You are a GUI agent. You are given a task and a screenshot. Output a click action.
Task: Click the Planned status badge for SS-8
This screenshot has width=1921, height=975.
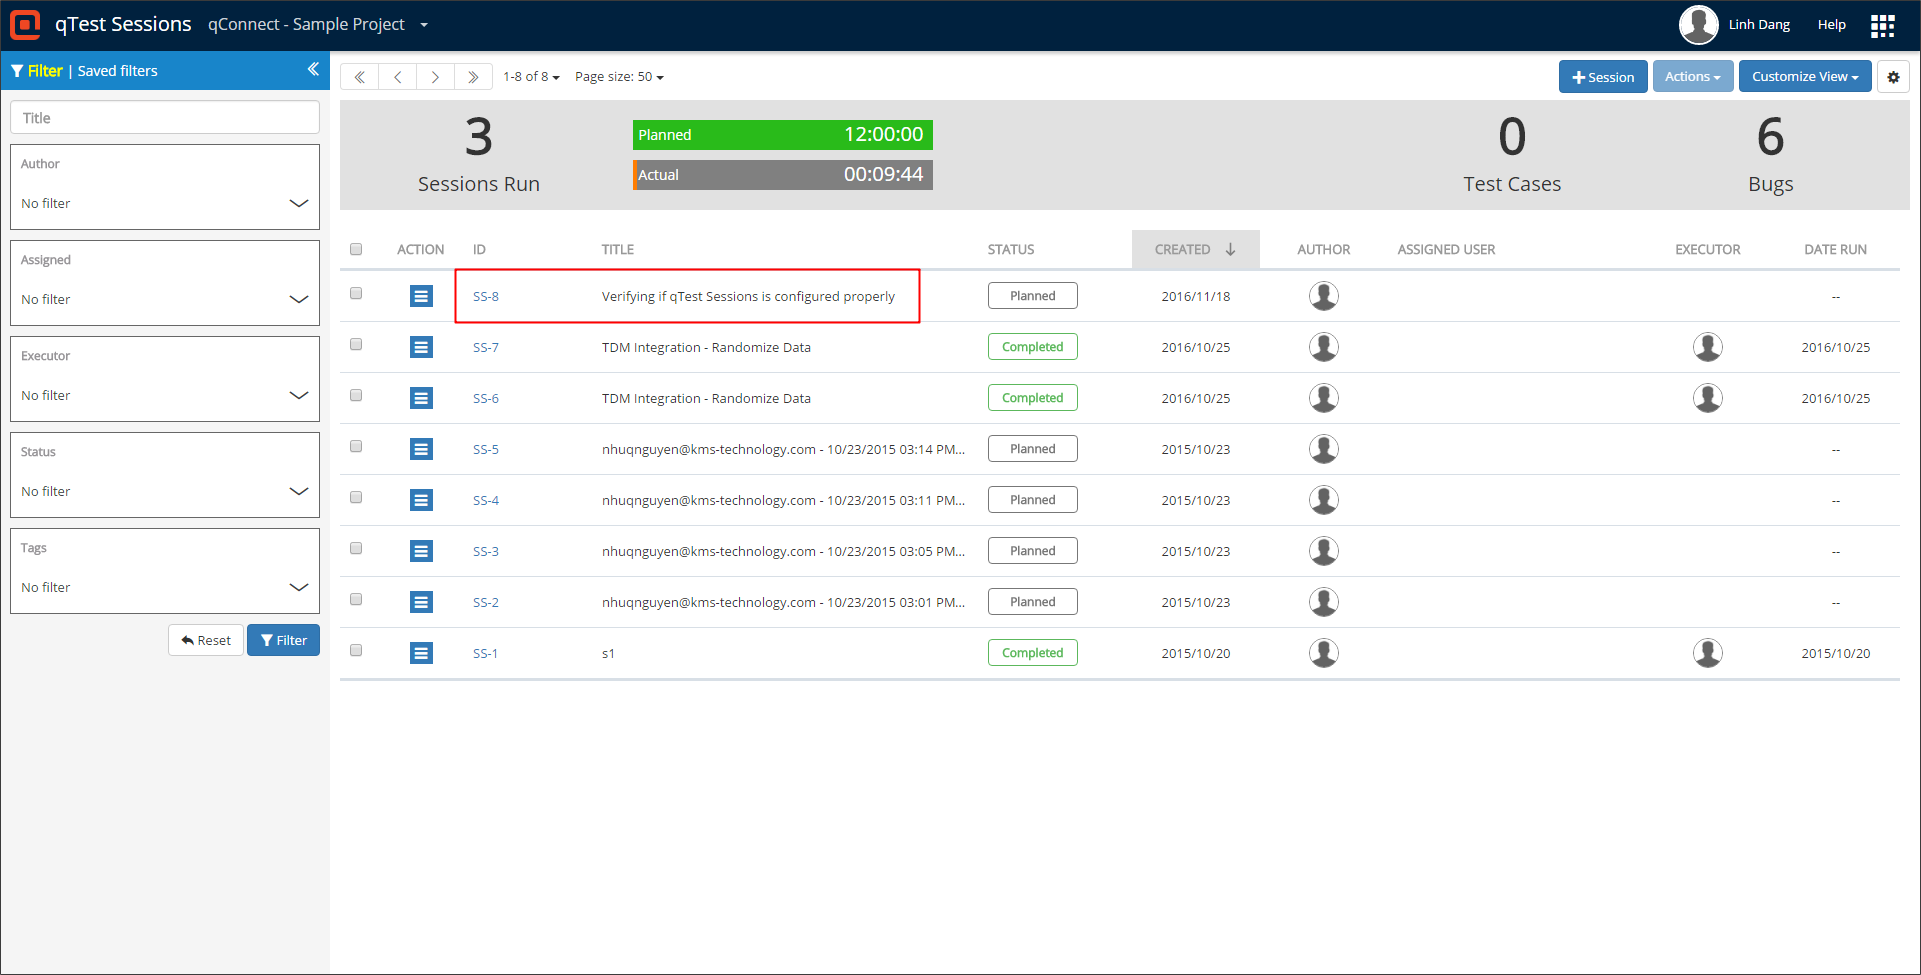coord(1033,296)
